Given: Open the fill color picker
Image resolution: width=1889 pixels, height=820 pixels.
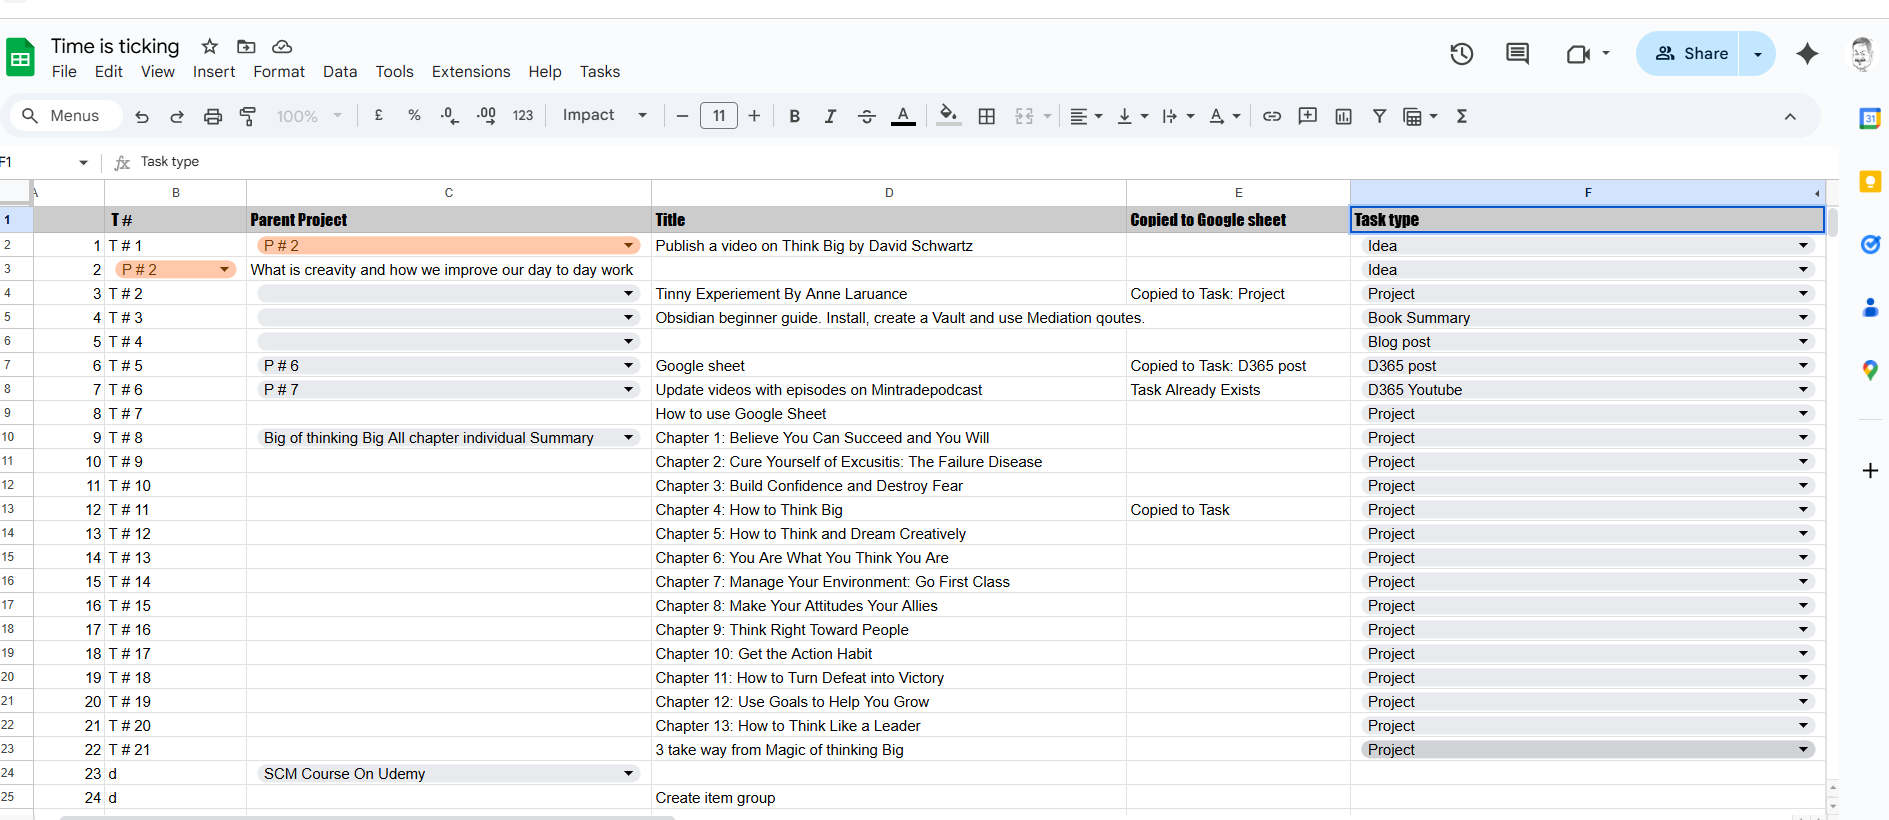Looking at the screenshot, I should 948,116.
